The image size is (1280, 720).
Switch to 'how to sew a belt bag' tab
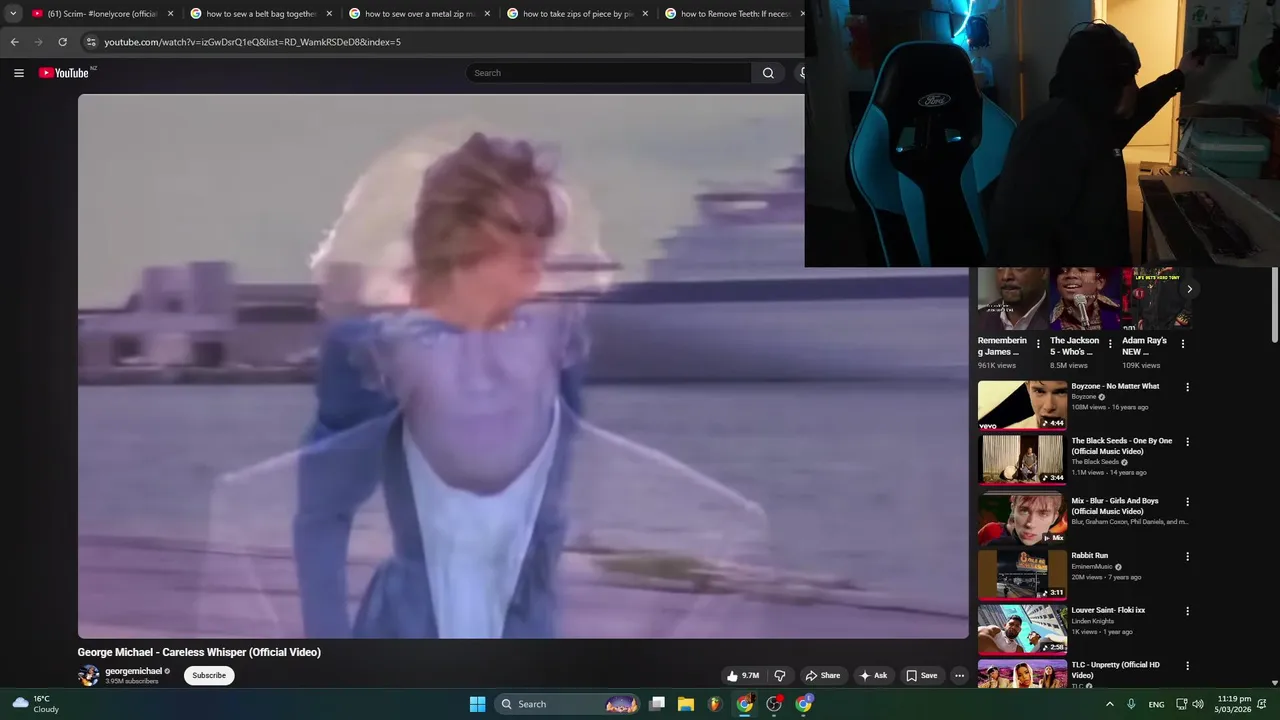tap(260, 14)
